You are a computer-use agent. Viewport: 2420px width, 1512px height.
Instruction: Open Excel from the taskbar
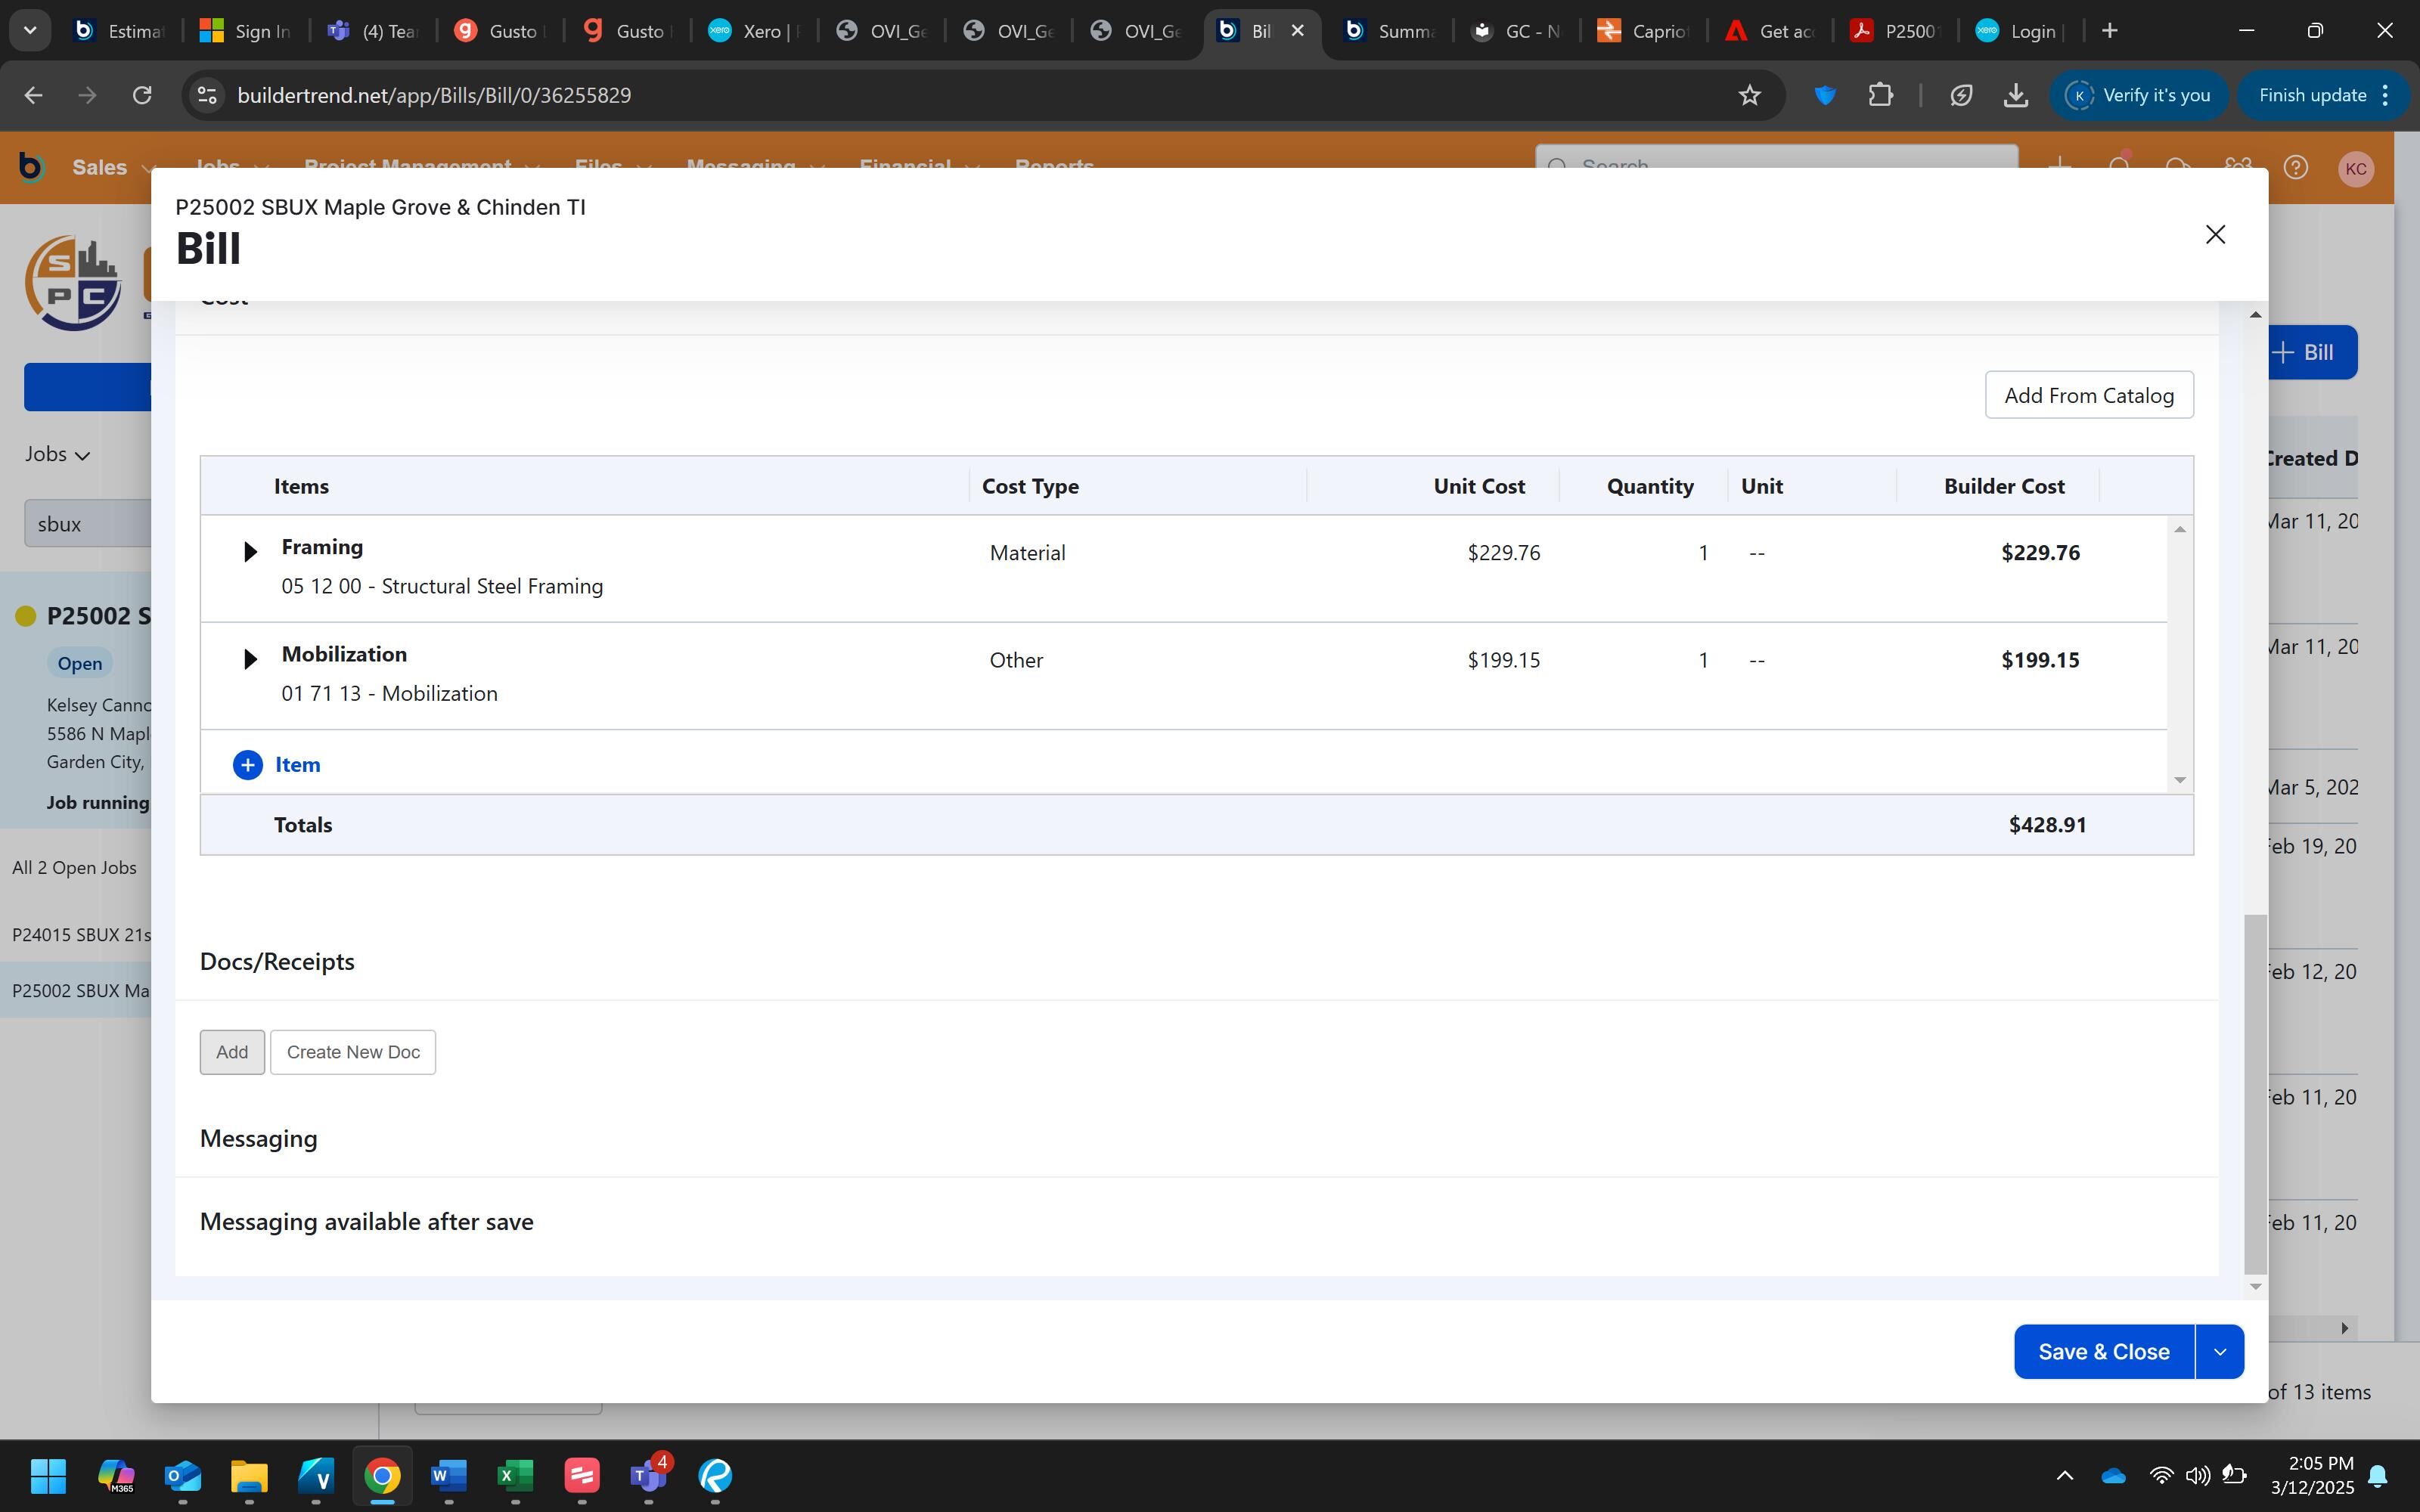pos(515,1476)
